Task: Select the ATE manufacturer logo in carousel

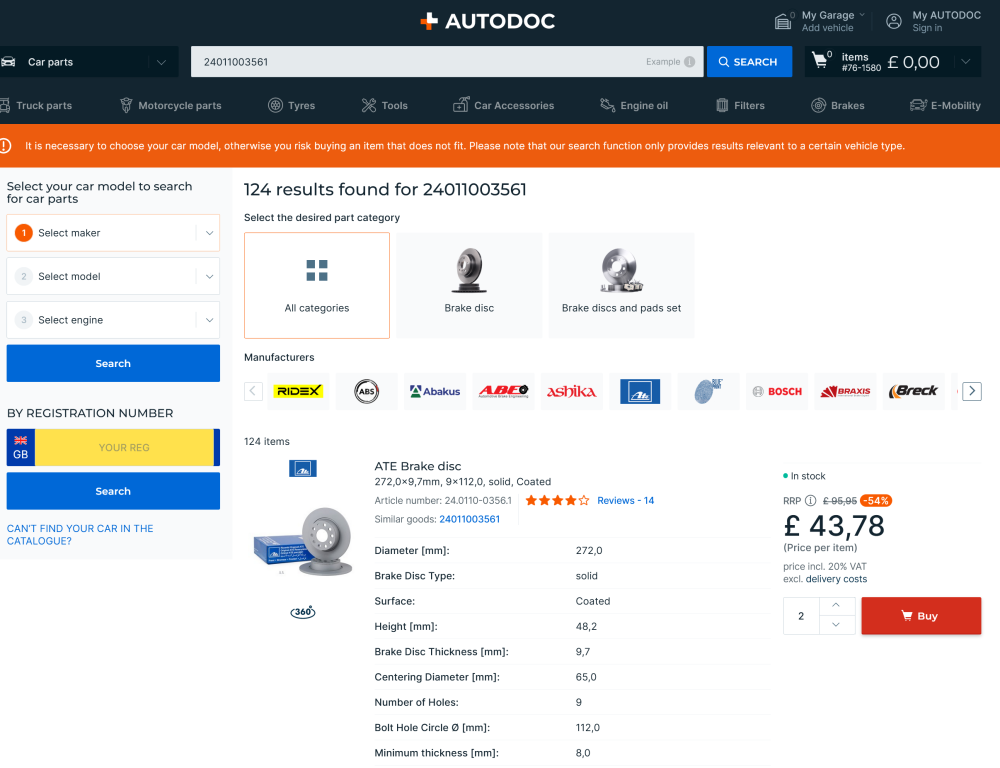Action: 640,391
